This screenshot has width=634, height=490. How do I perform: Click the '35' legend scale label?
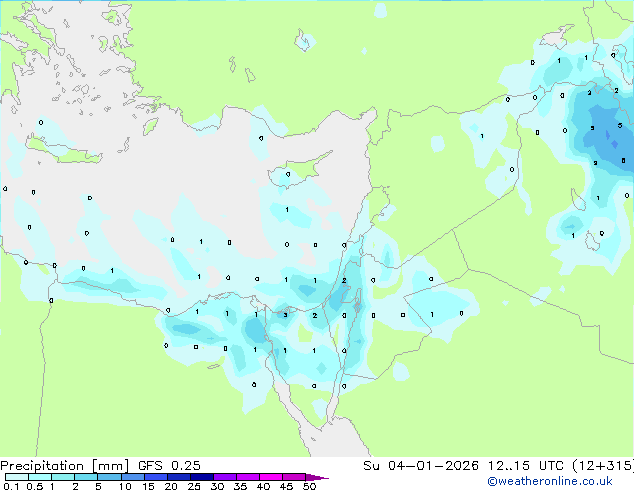240,486
